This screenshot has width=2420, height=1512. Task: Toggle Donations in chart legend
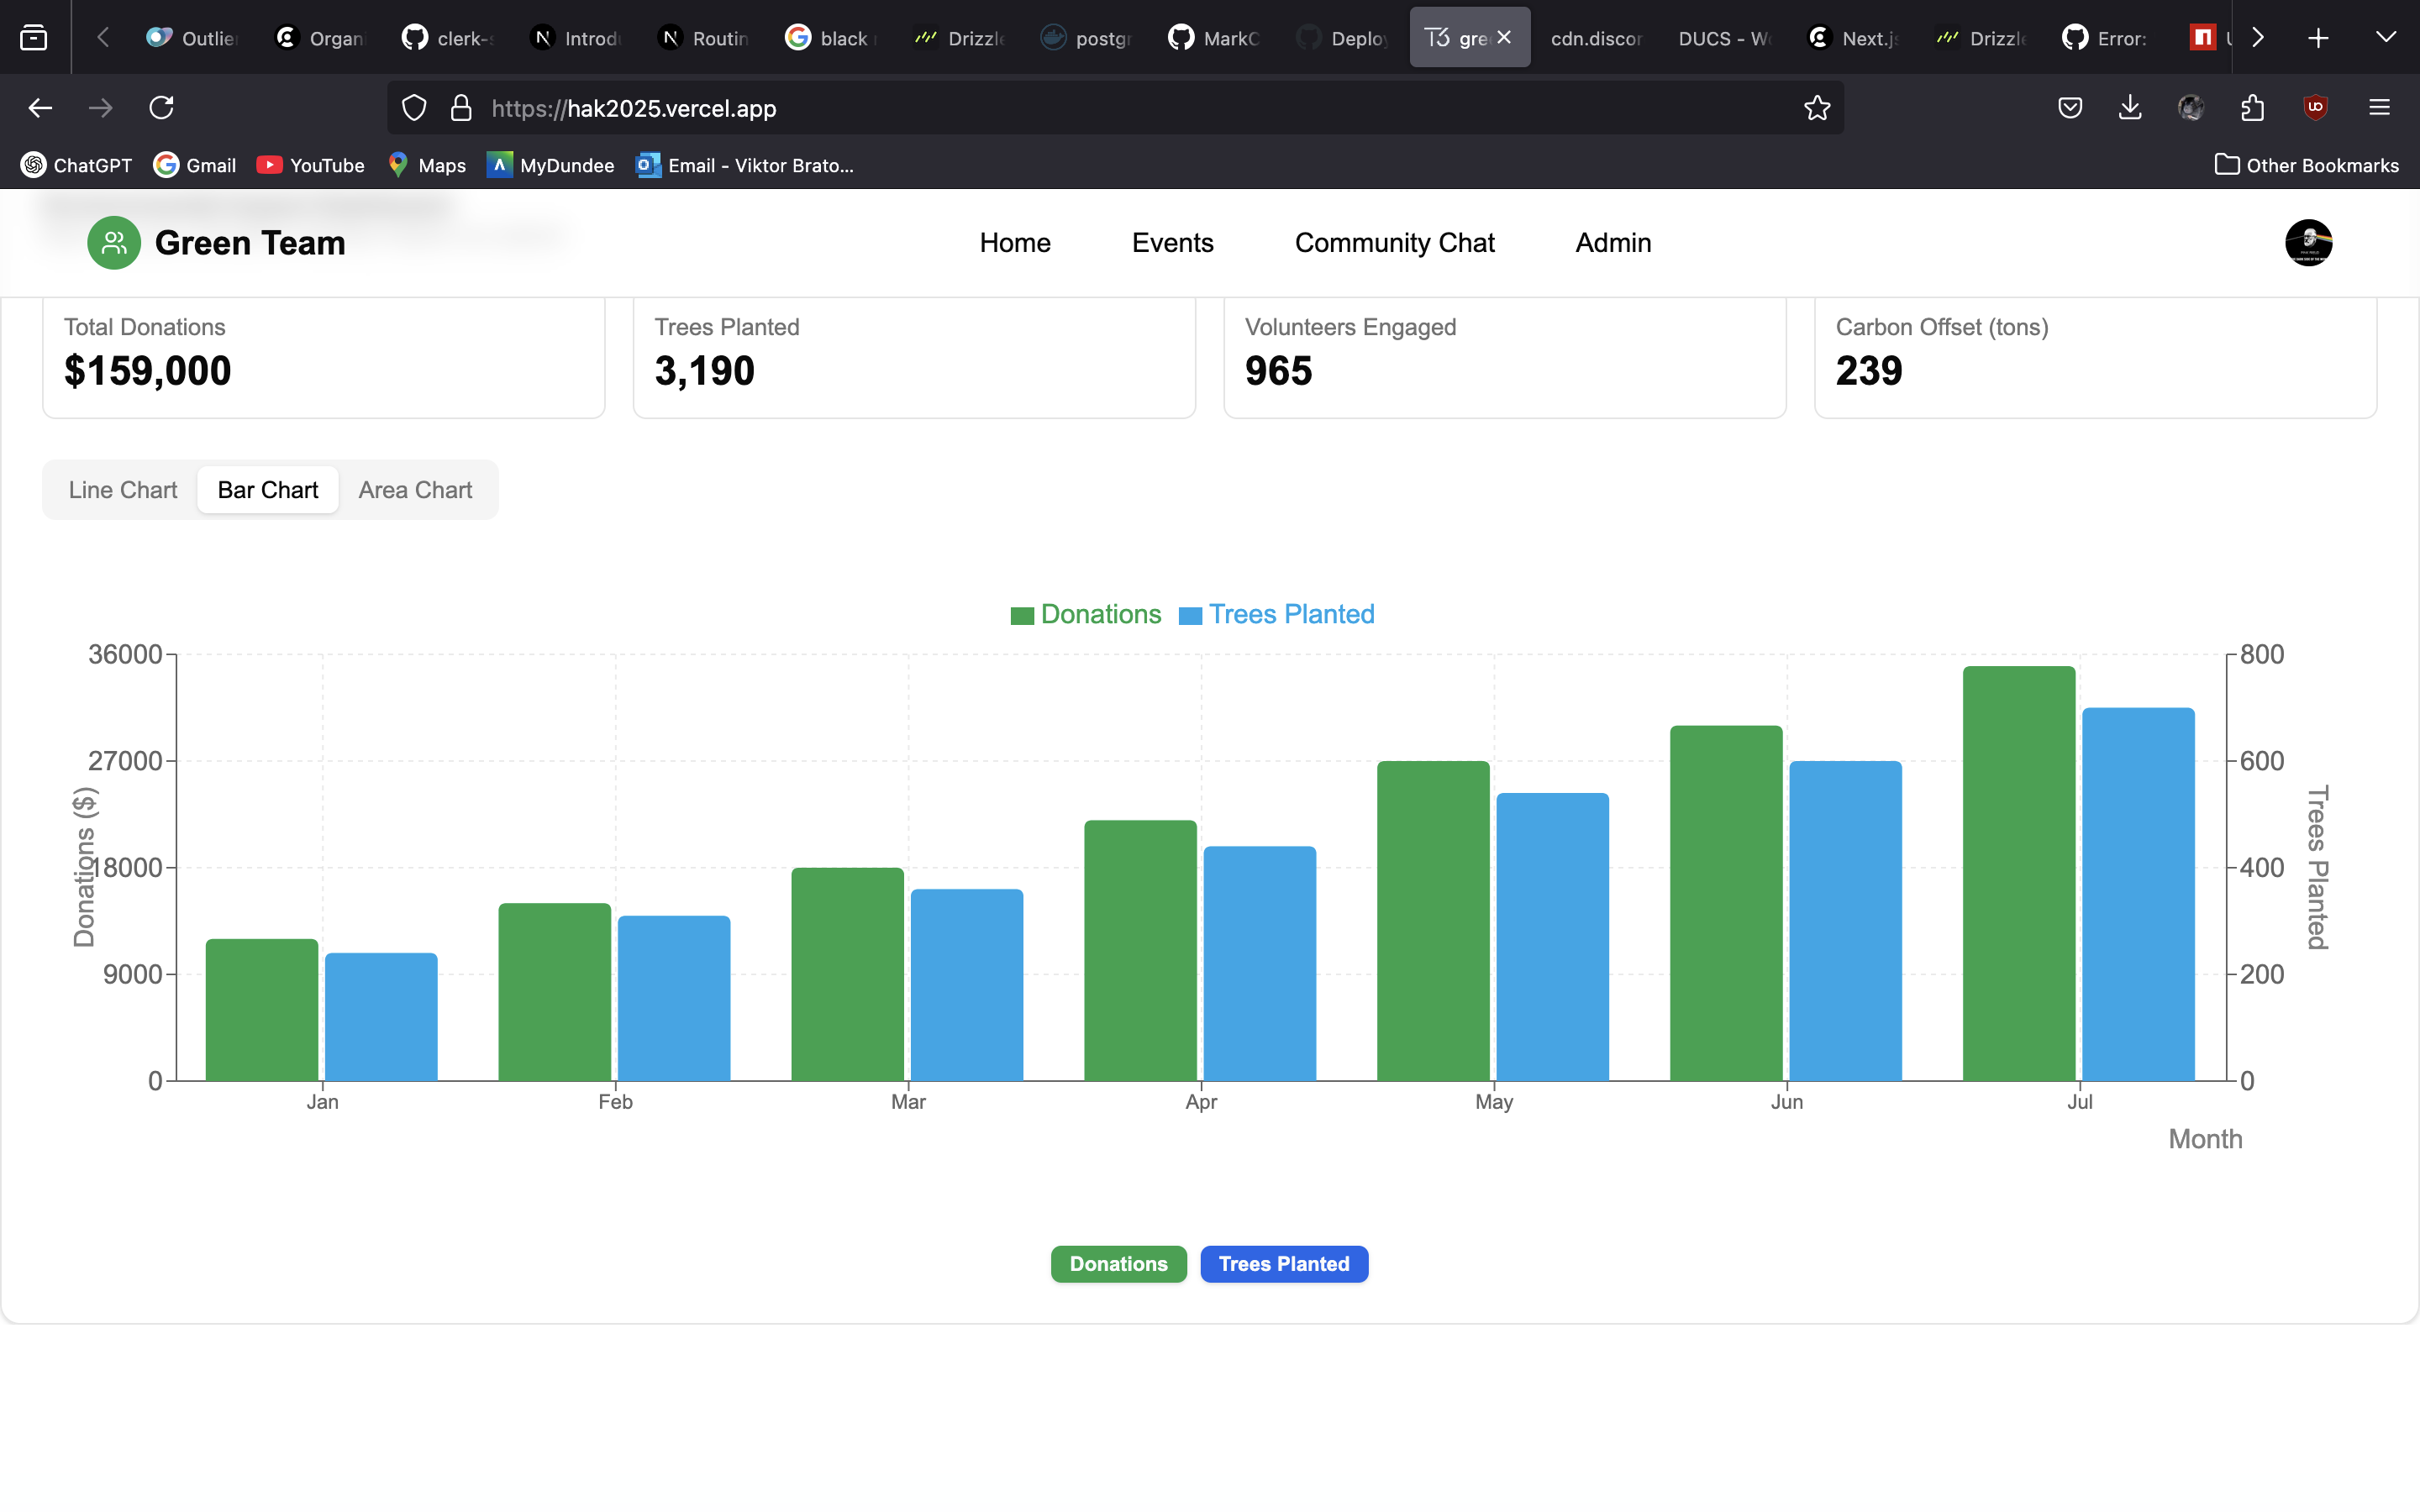point(1086,614)
